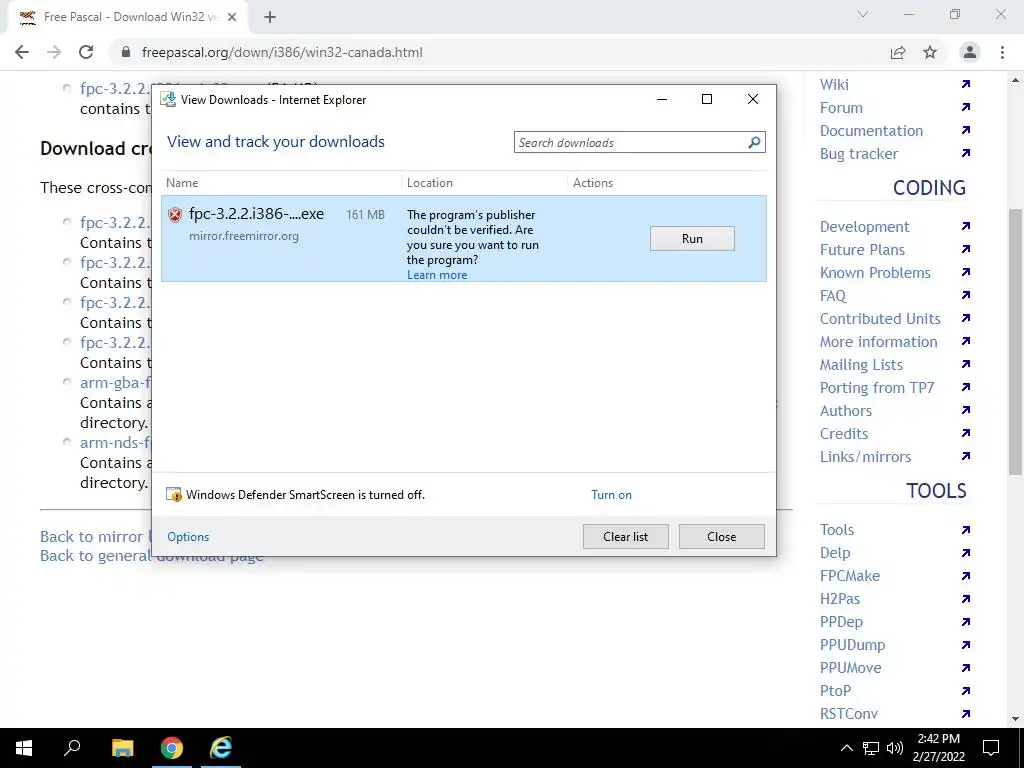Viewport: 1024px width, 768px height.
Task: Click the Location column header
Action: point(430,183)
